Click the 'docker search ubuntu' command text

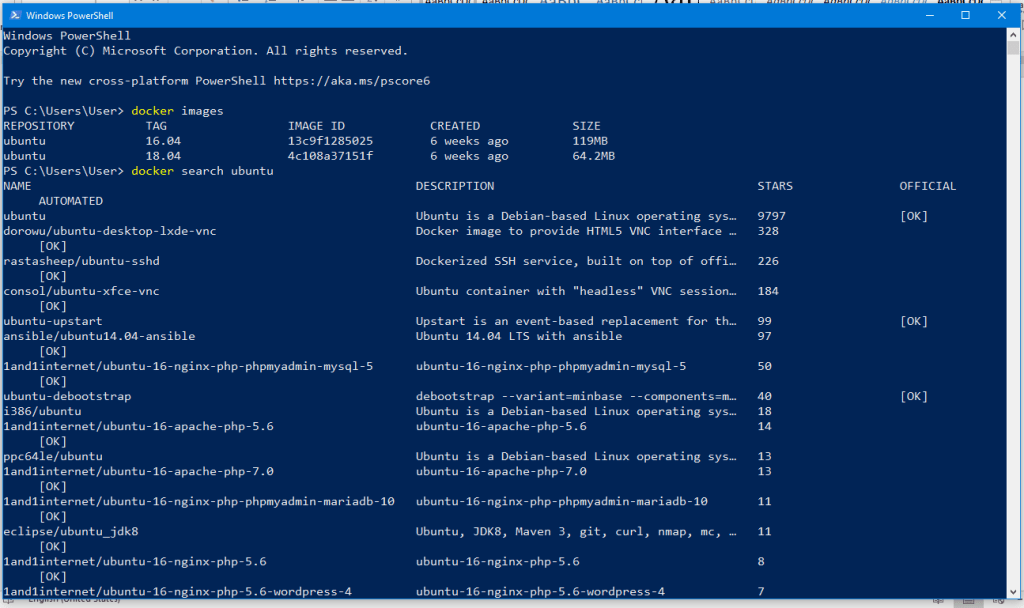click(202, 171)
